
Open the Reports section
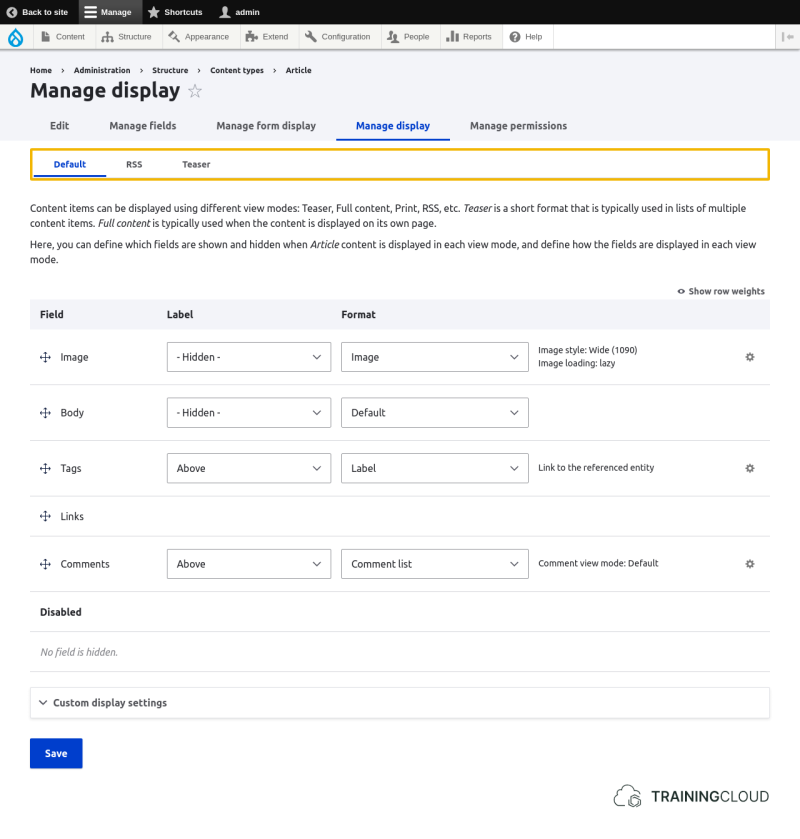coord(469,37)
